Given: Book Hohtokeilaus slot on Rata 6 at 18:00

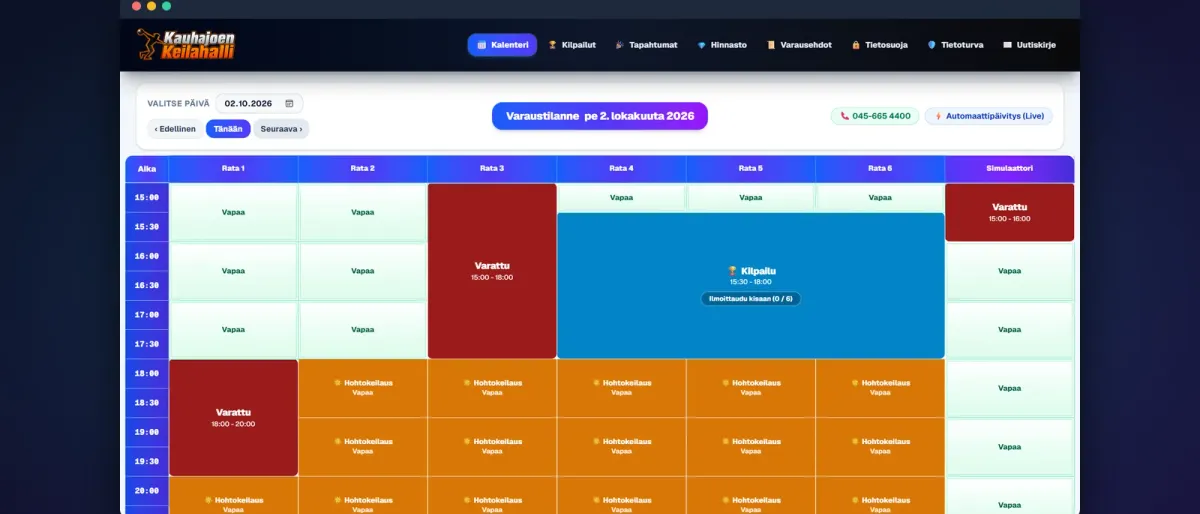Looking at the screenshot, I should pos(880,388).
